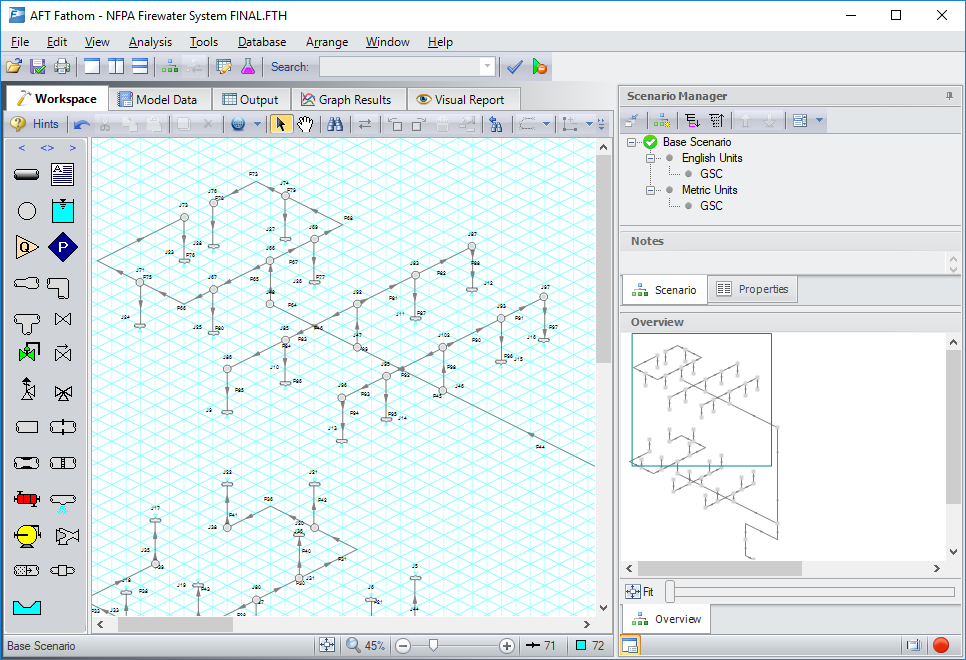Pick the Assigned Flow Q junction icon
Viewport: 966px width, 660px height.
(x=26, y=247)
